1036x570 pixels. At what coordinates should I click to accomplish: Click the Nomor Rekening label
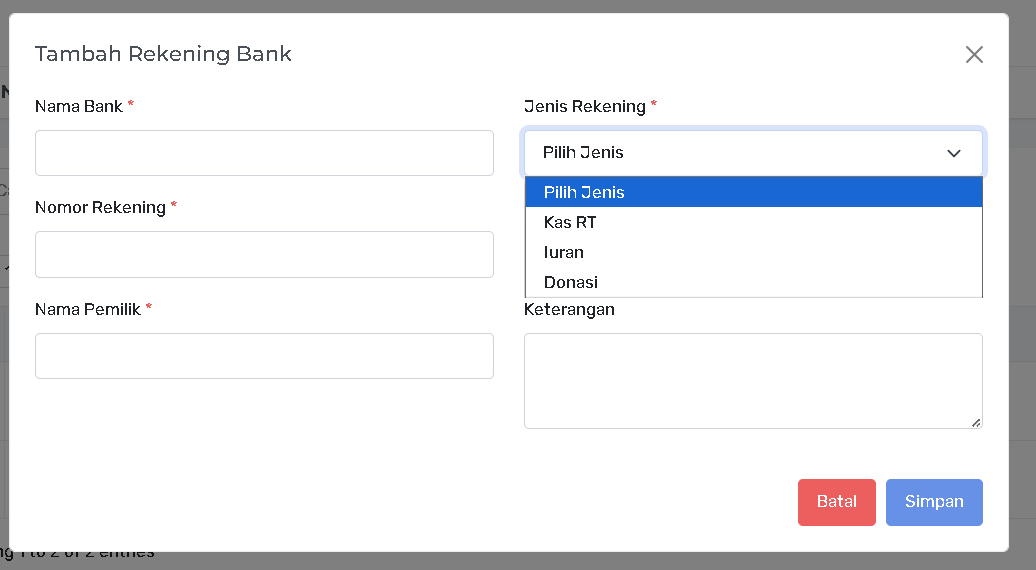coord(100,207)
